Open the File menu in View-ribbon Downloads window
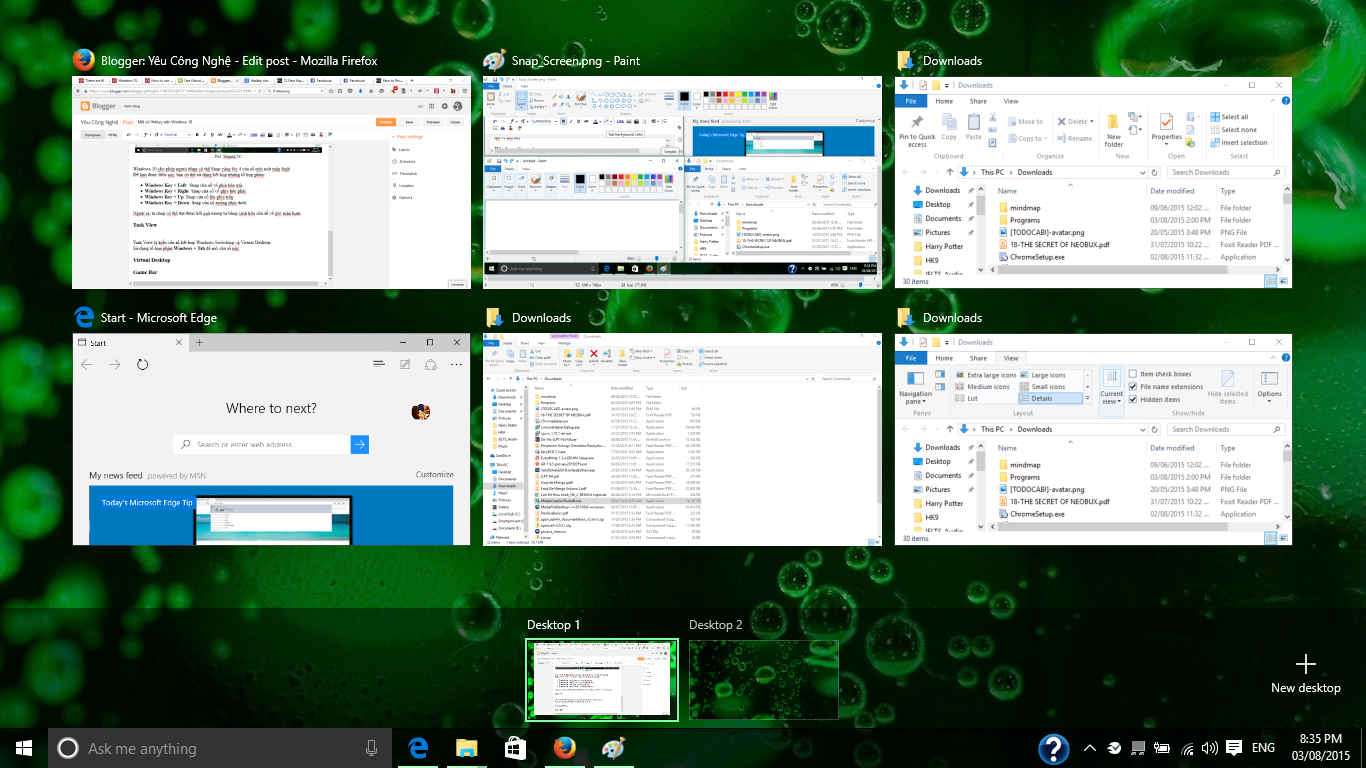 tap(911, 358)
